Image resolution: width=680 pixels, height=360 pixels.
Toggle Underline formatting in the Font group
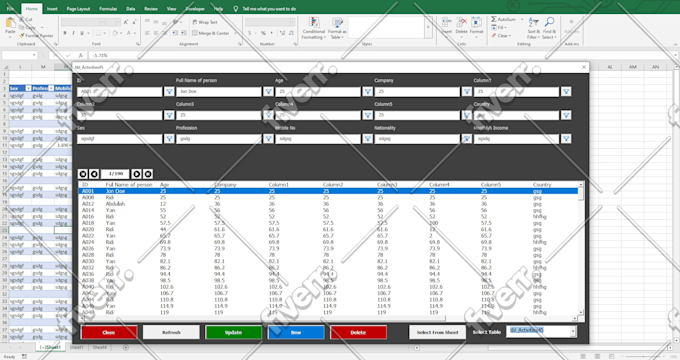click(x=82, y=33)
